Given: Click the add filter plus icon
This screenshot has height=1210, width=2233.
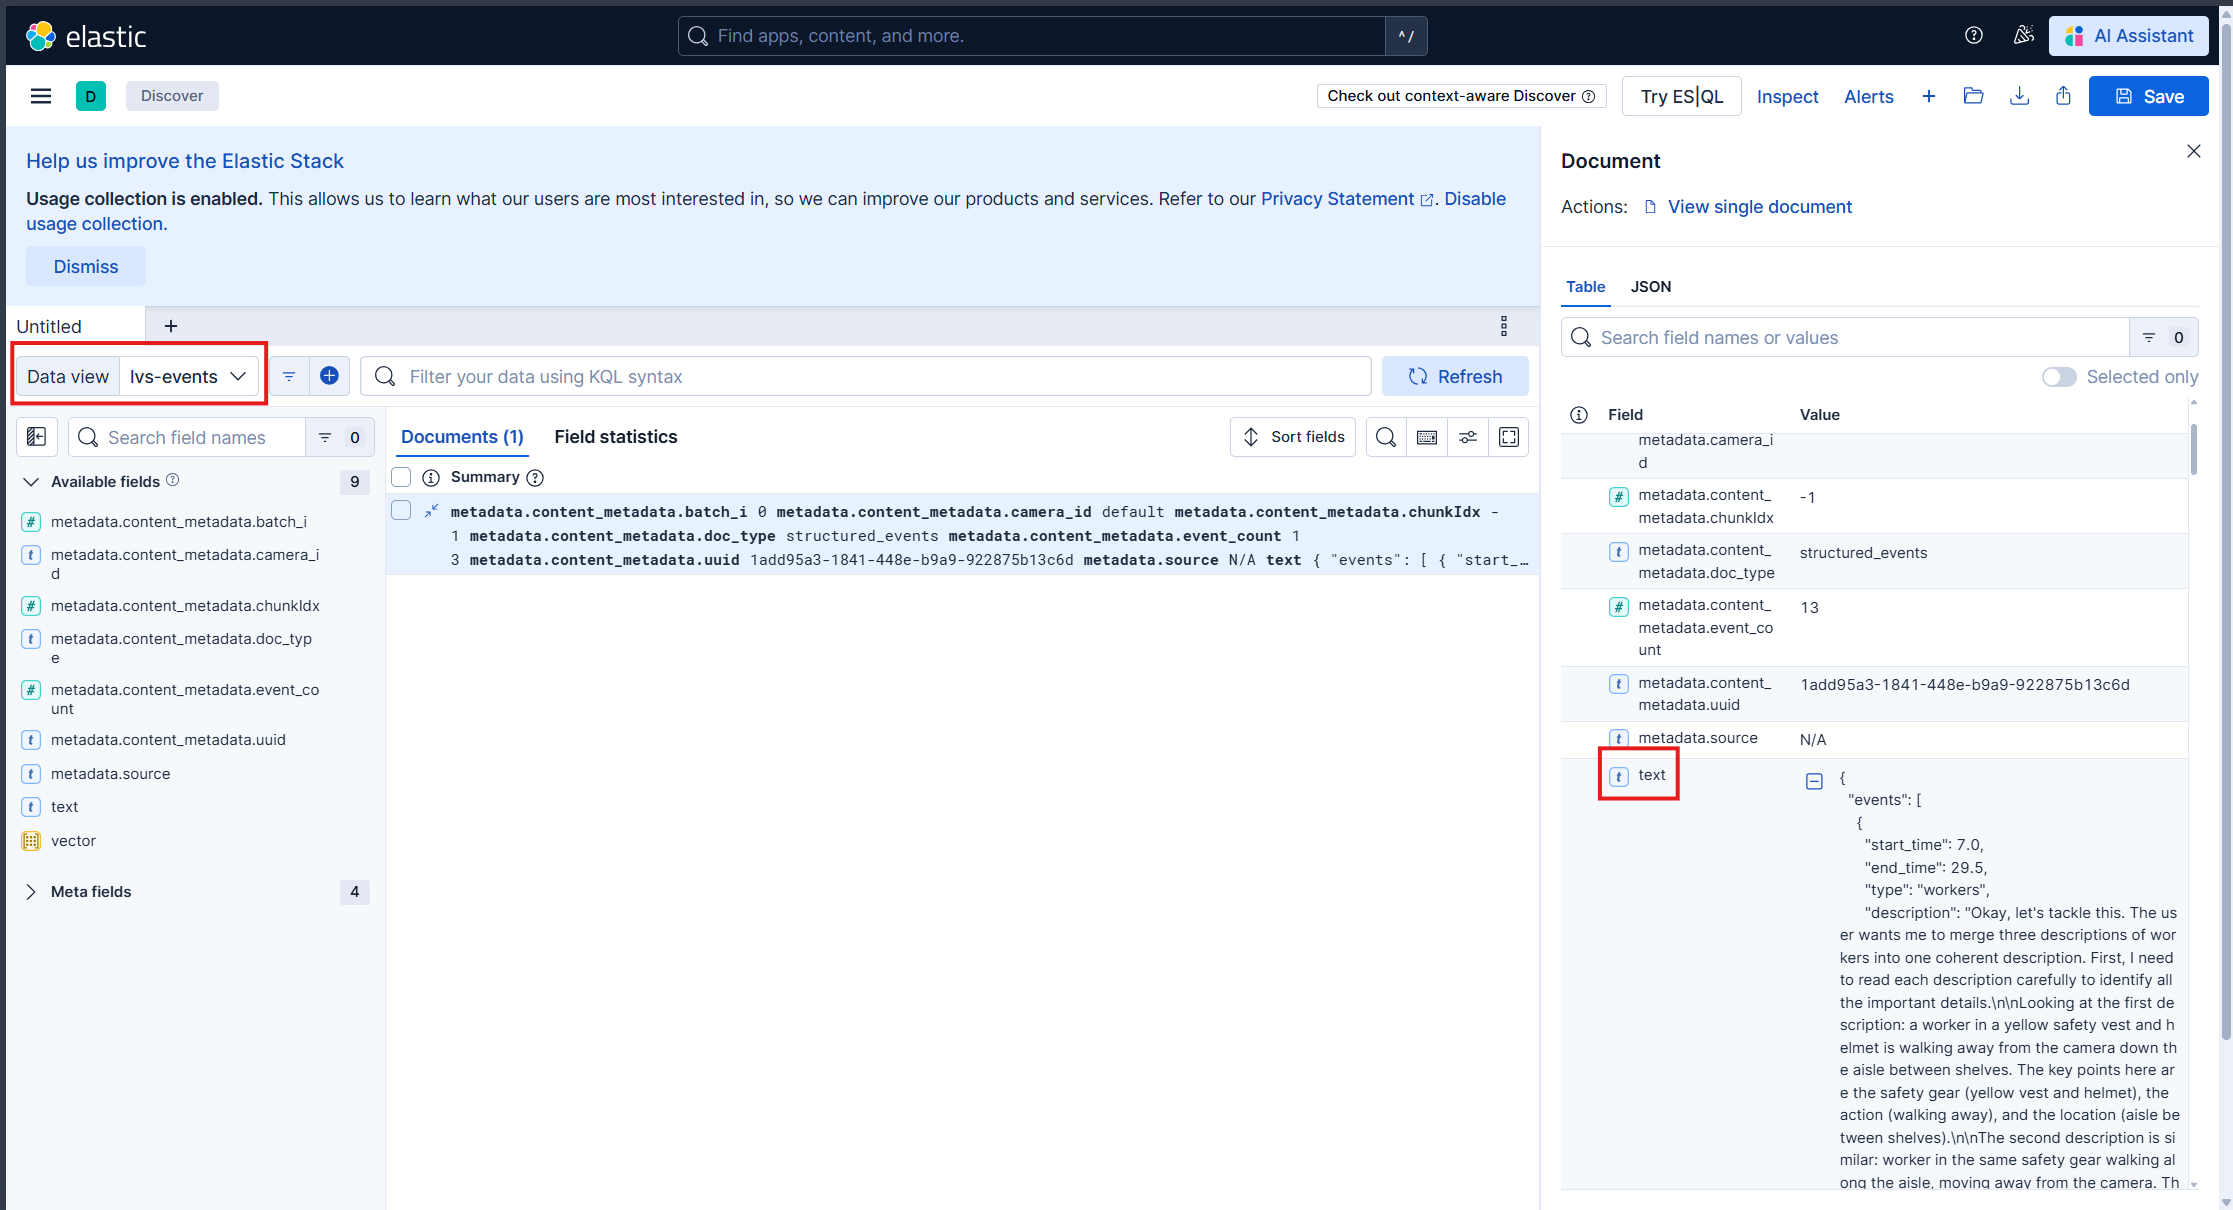Looking at the screenshot, I should 329,376.
